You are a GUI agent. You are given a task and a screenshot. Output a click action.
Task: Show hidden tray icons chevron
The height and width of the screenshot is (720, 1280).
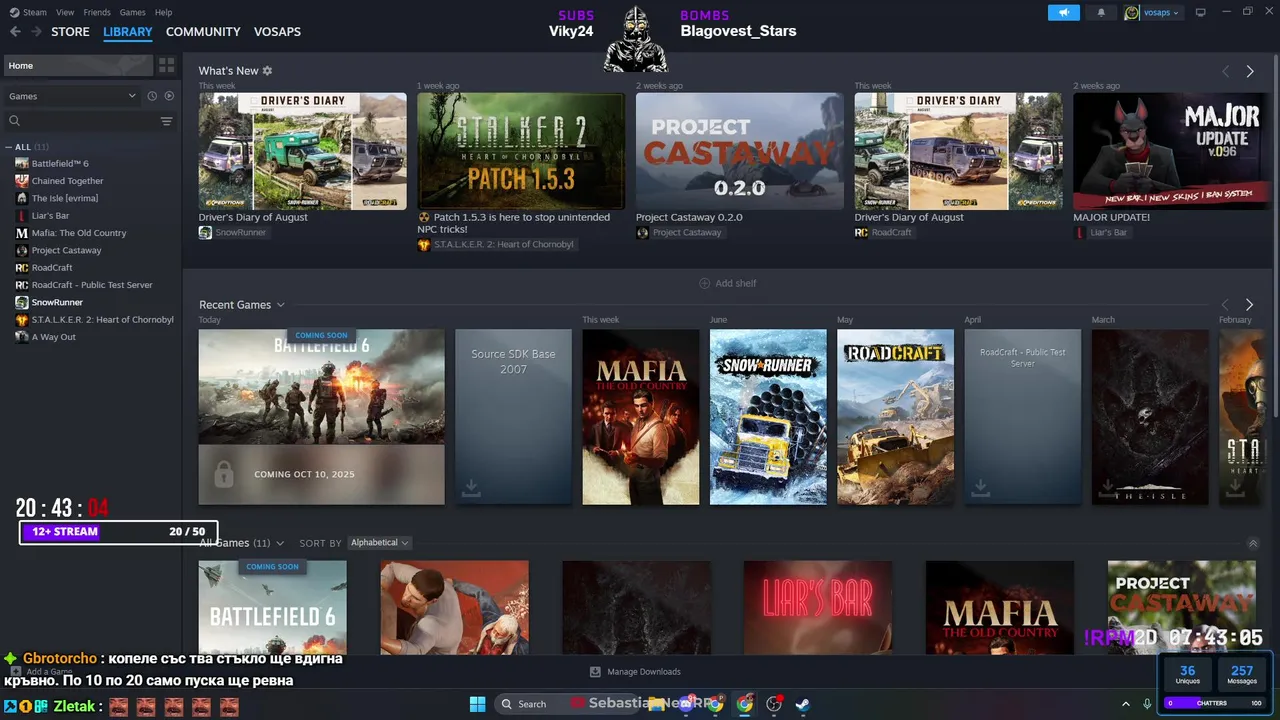[1126, 704]
